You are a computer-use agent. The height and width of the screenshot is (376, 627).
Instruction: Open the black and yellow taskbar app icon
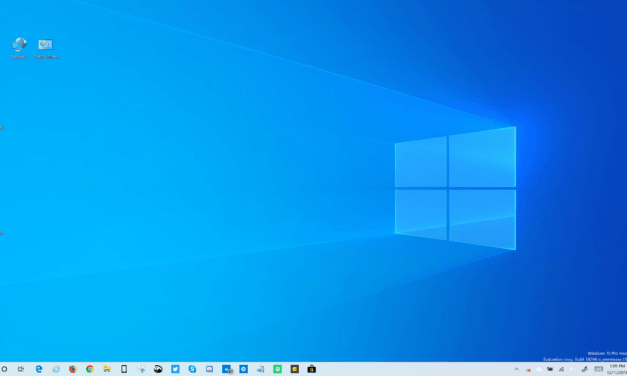click(295, 369)
